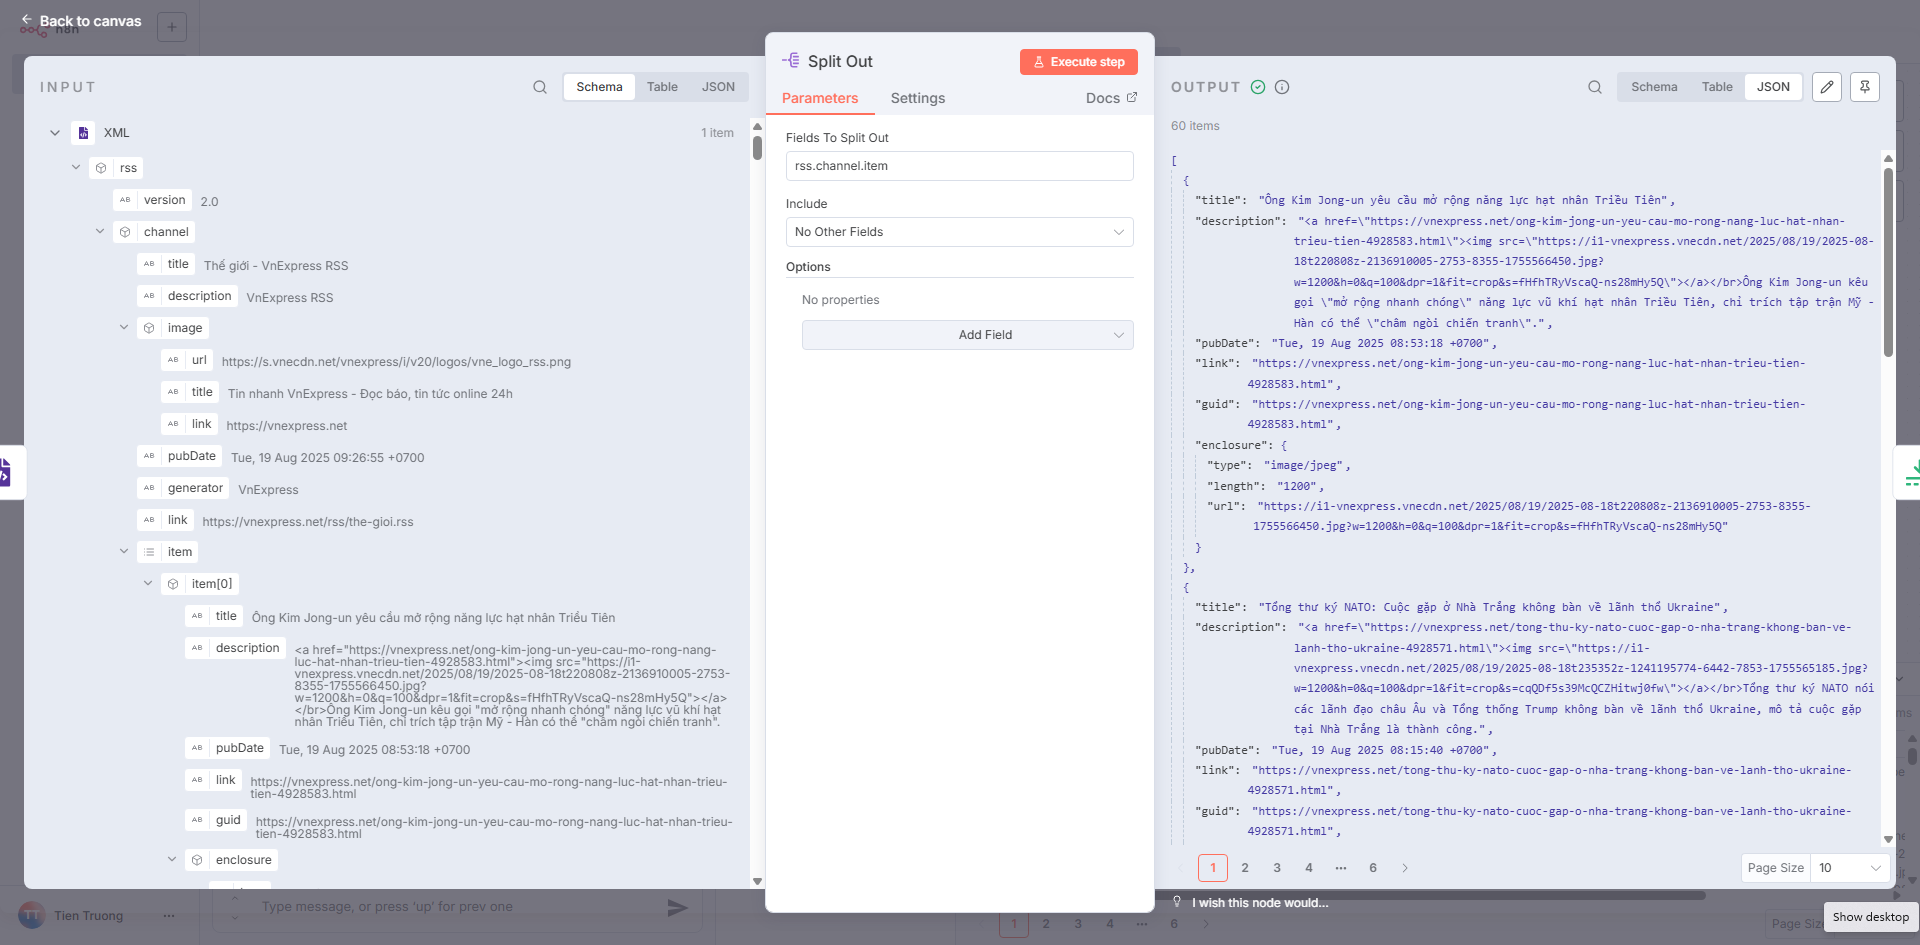The width and height of the screenshot is (1920, 945).
Task: Switch output view to JSON
Action: click(x=1773, y=87)
